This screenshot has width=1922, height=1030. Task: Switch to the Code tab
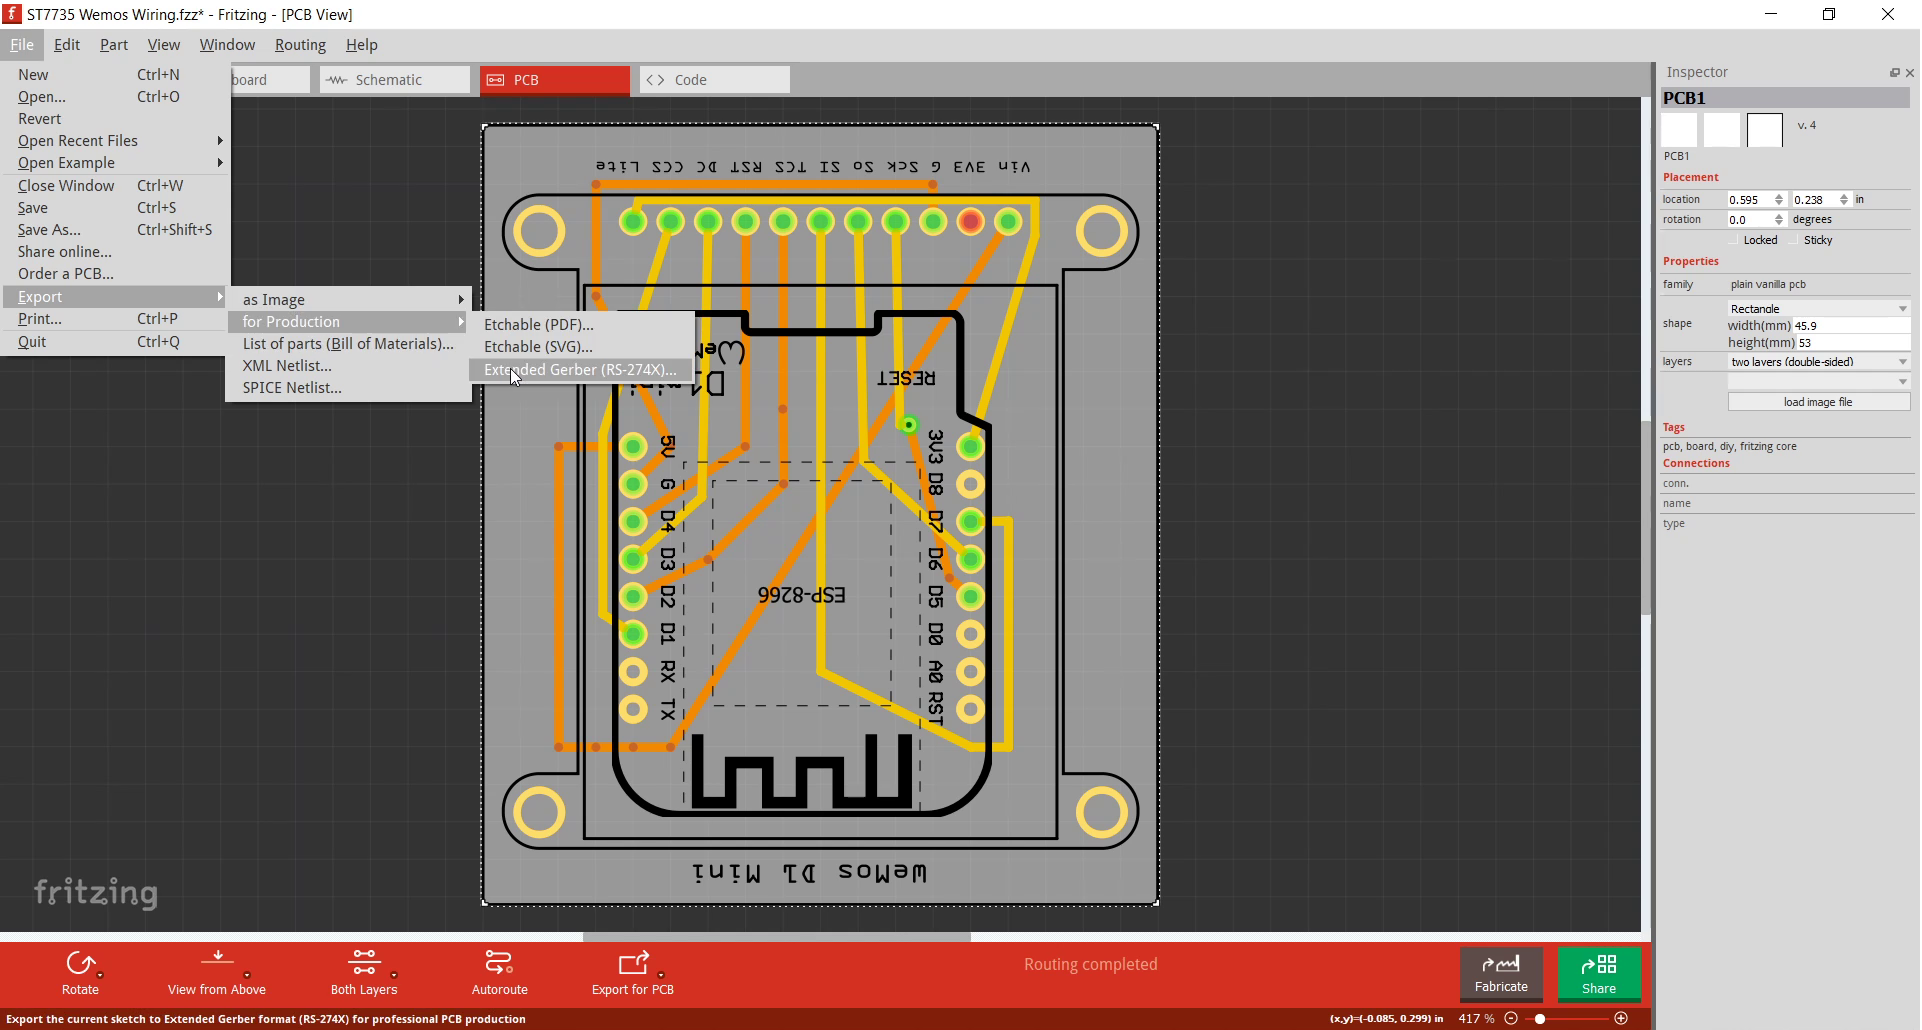coord(715,80)
